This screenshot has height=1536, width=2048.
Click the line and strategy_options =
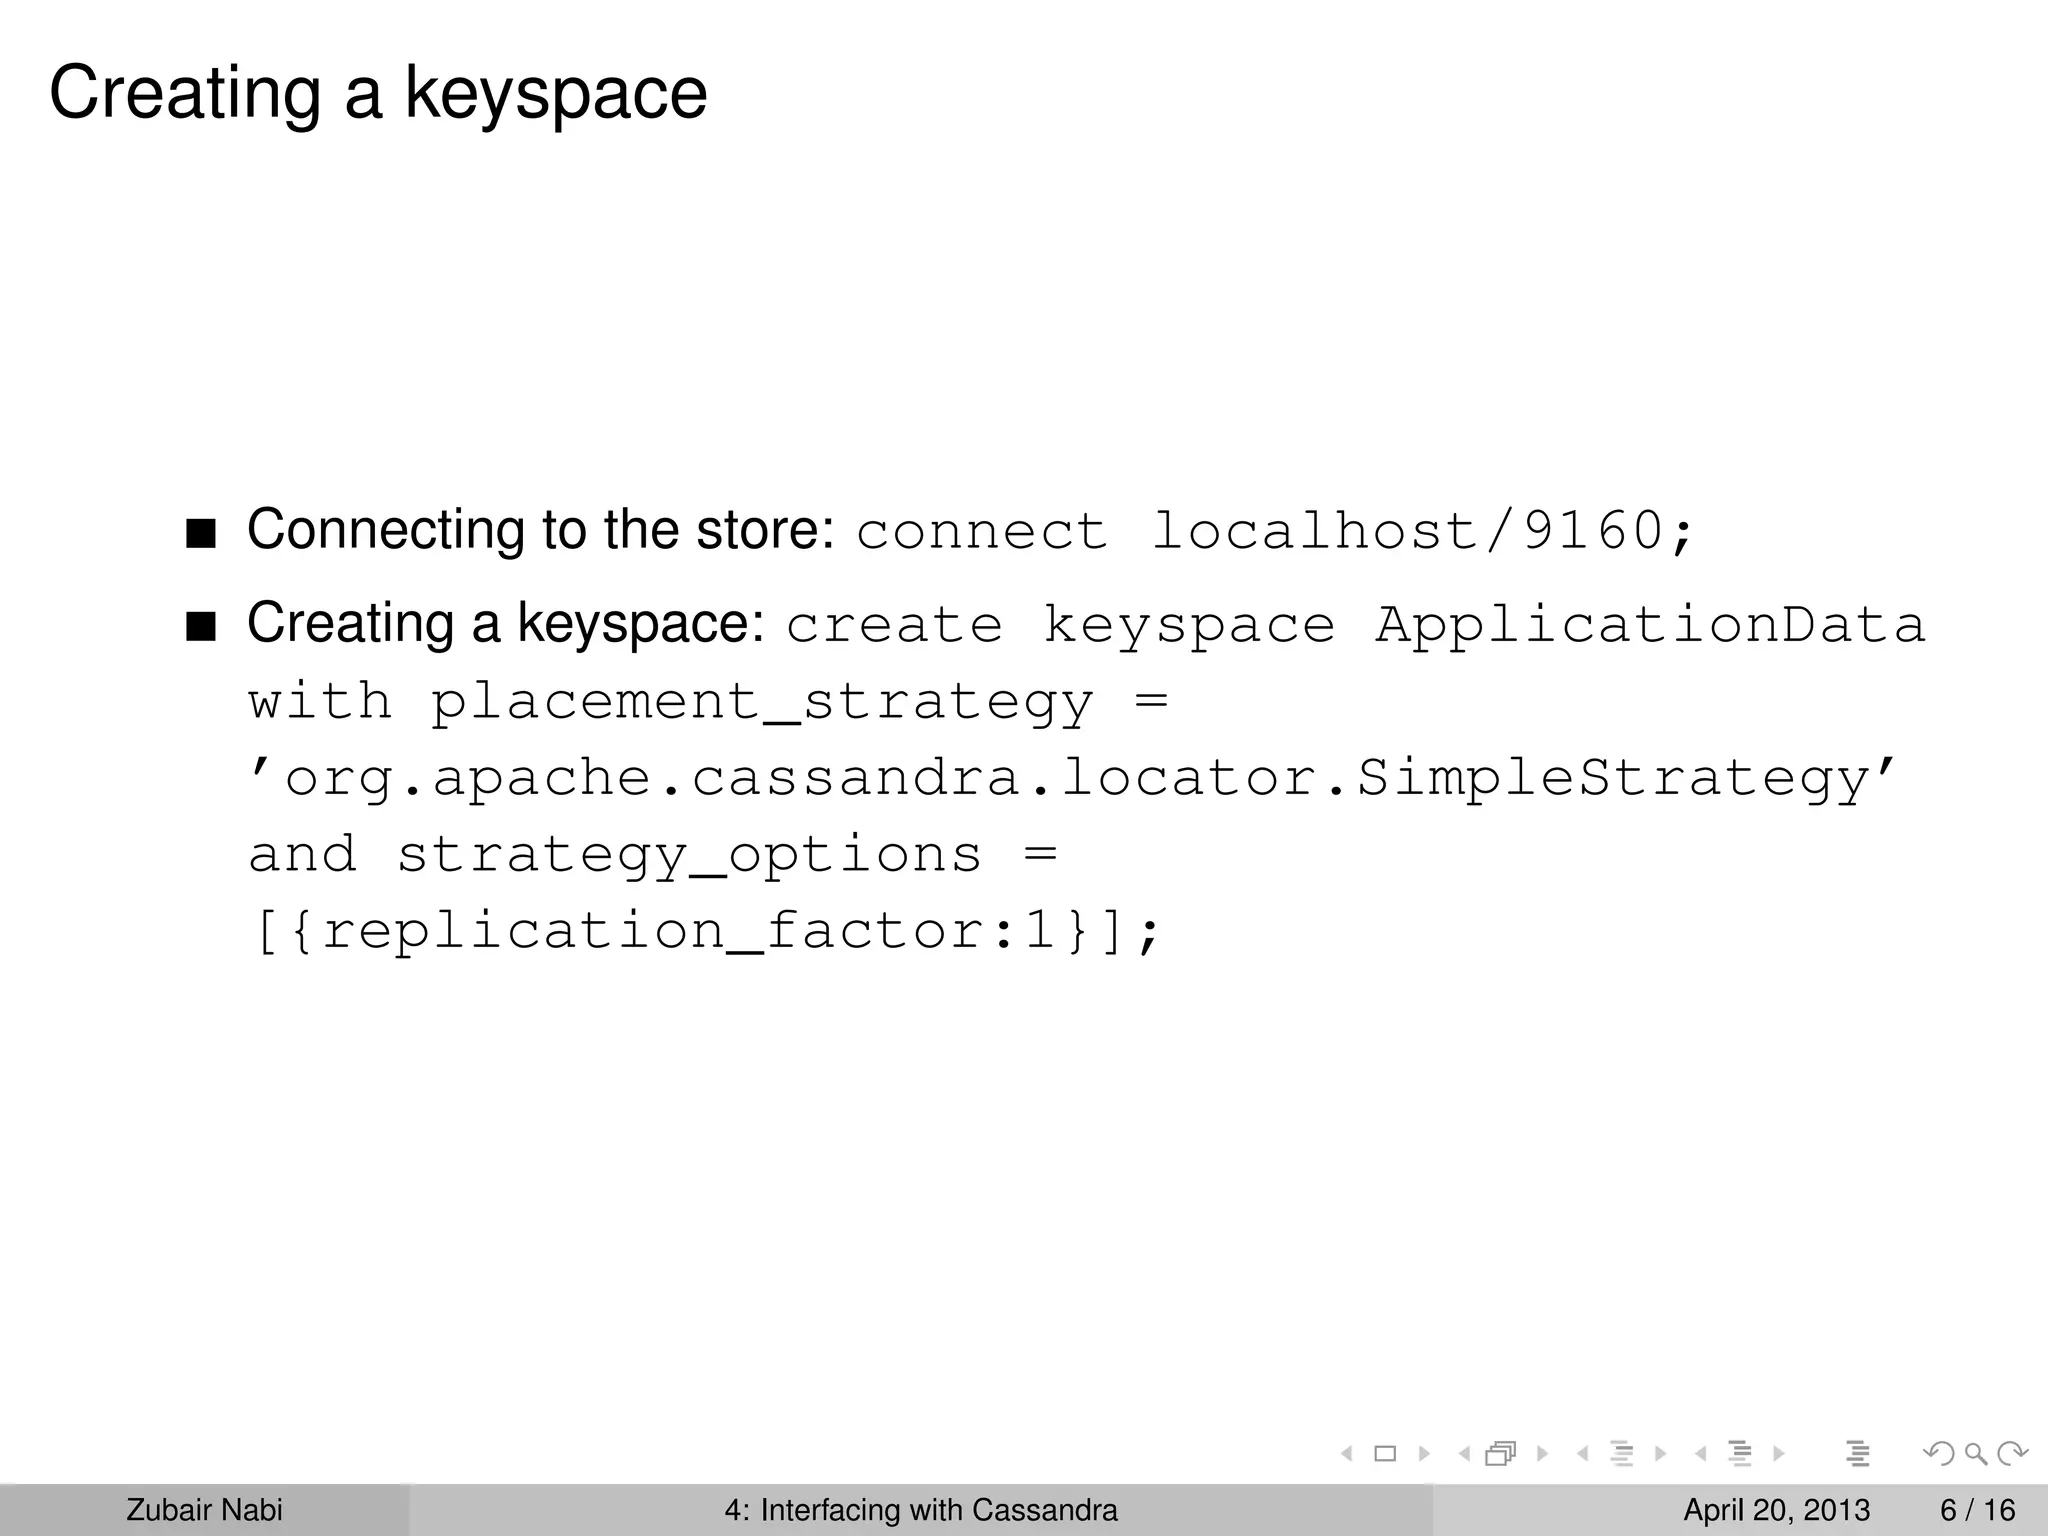coord(653,856)
